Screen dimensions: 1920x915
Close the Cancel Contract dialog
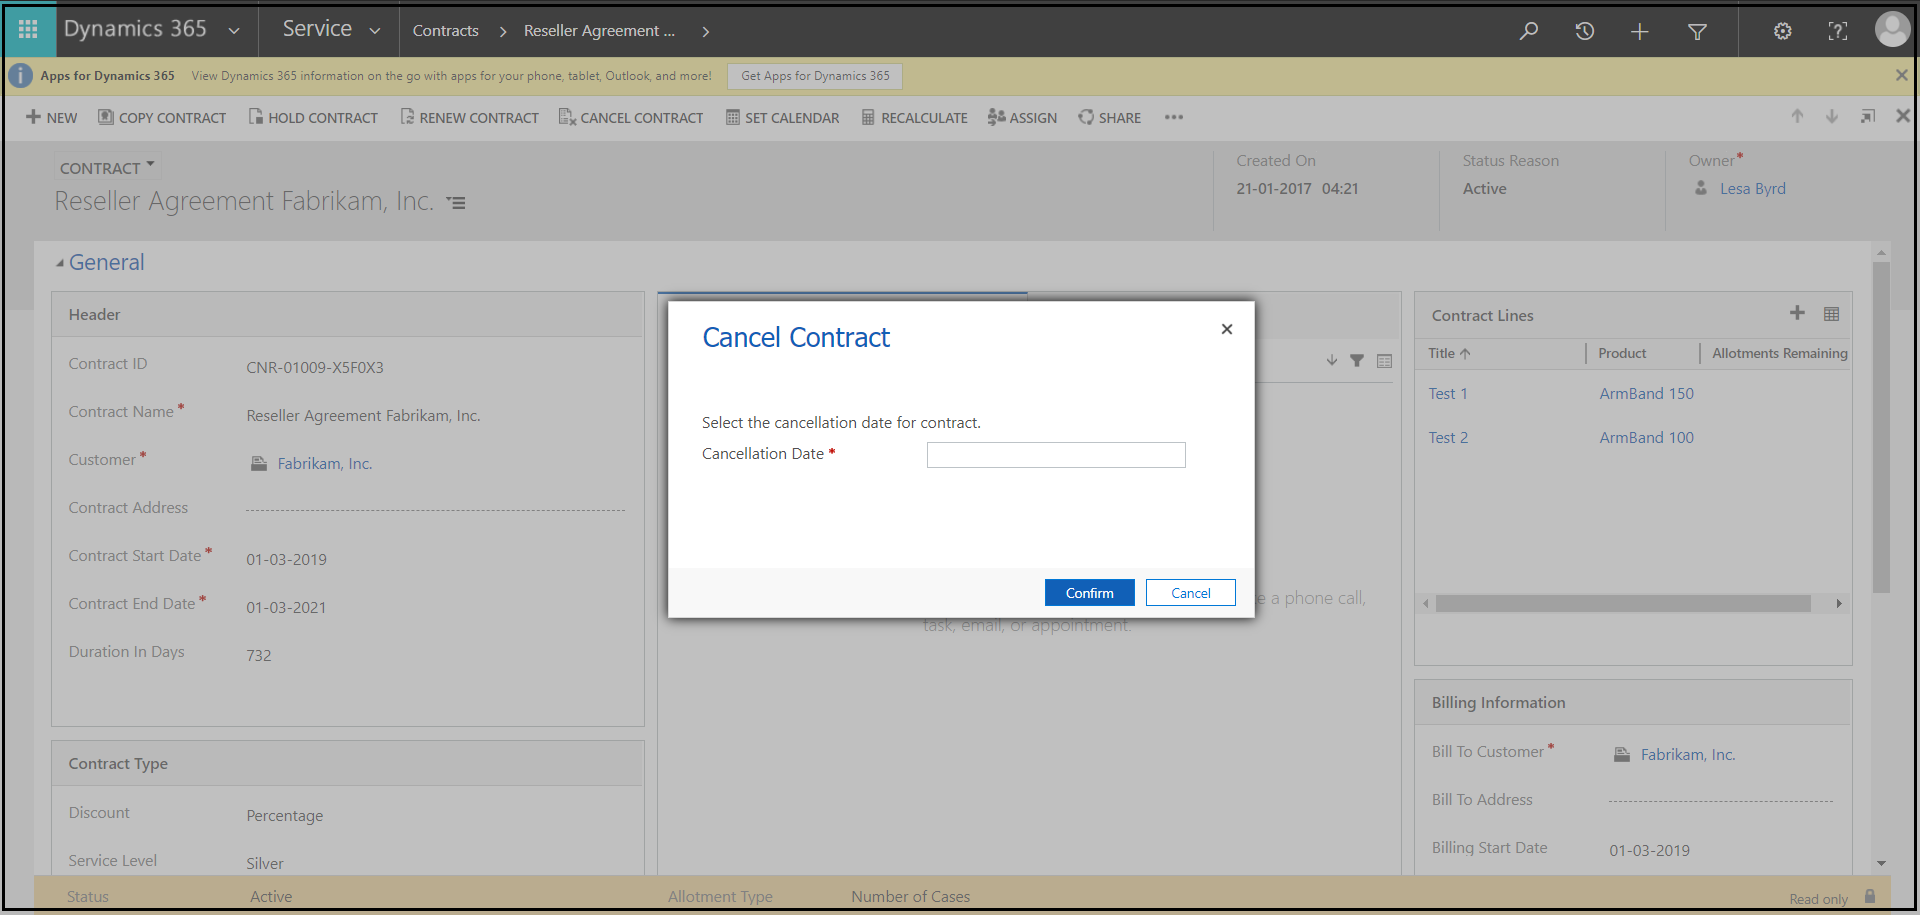pos(1227,329)
